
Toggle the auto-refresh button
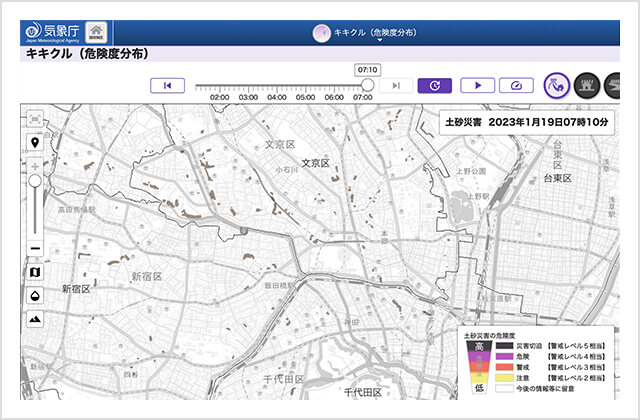[435, 86]
